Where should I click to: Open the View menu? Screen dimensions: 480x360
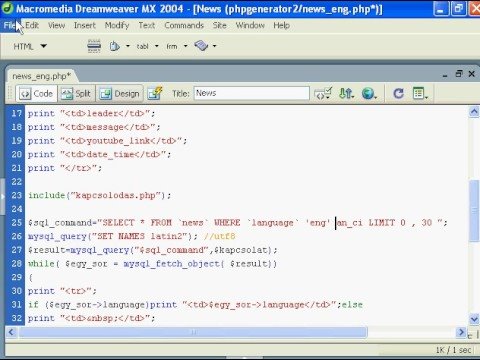(56, 25)
